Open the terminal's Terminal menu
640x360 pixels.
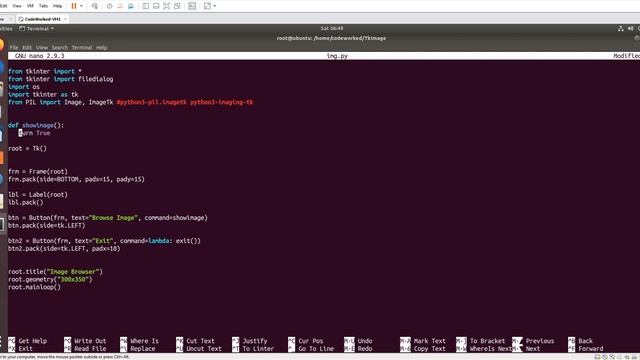82,47
